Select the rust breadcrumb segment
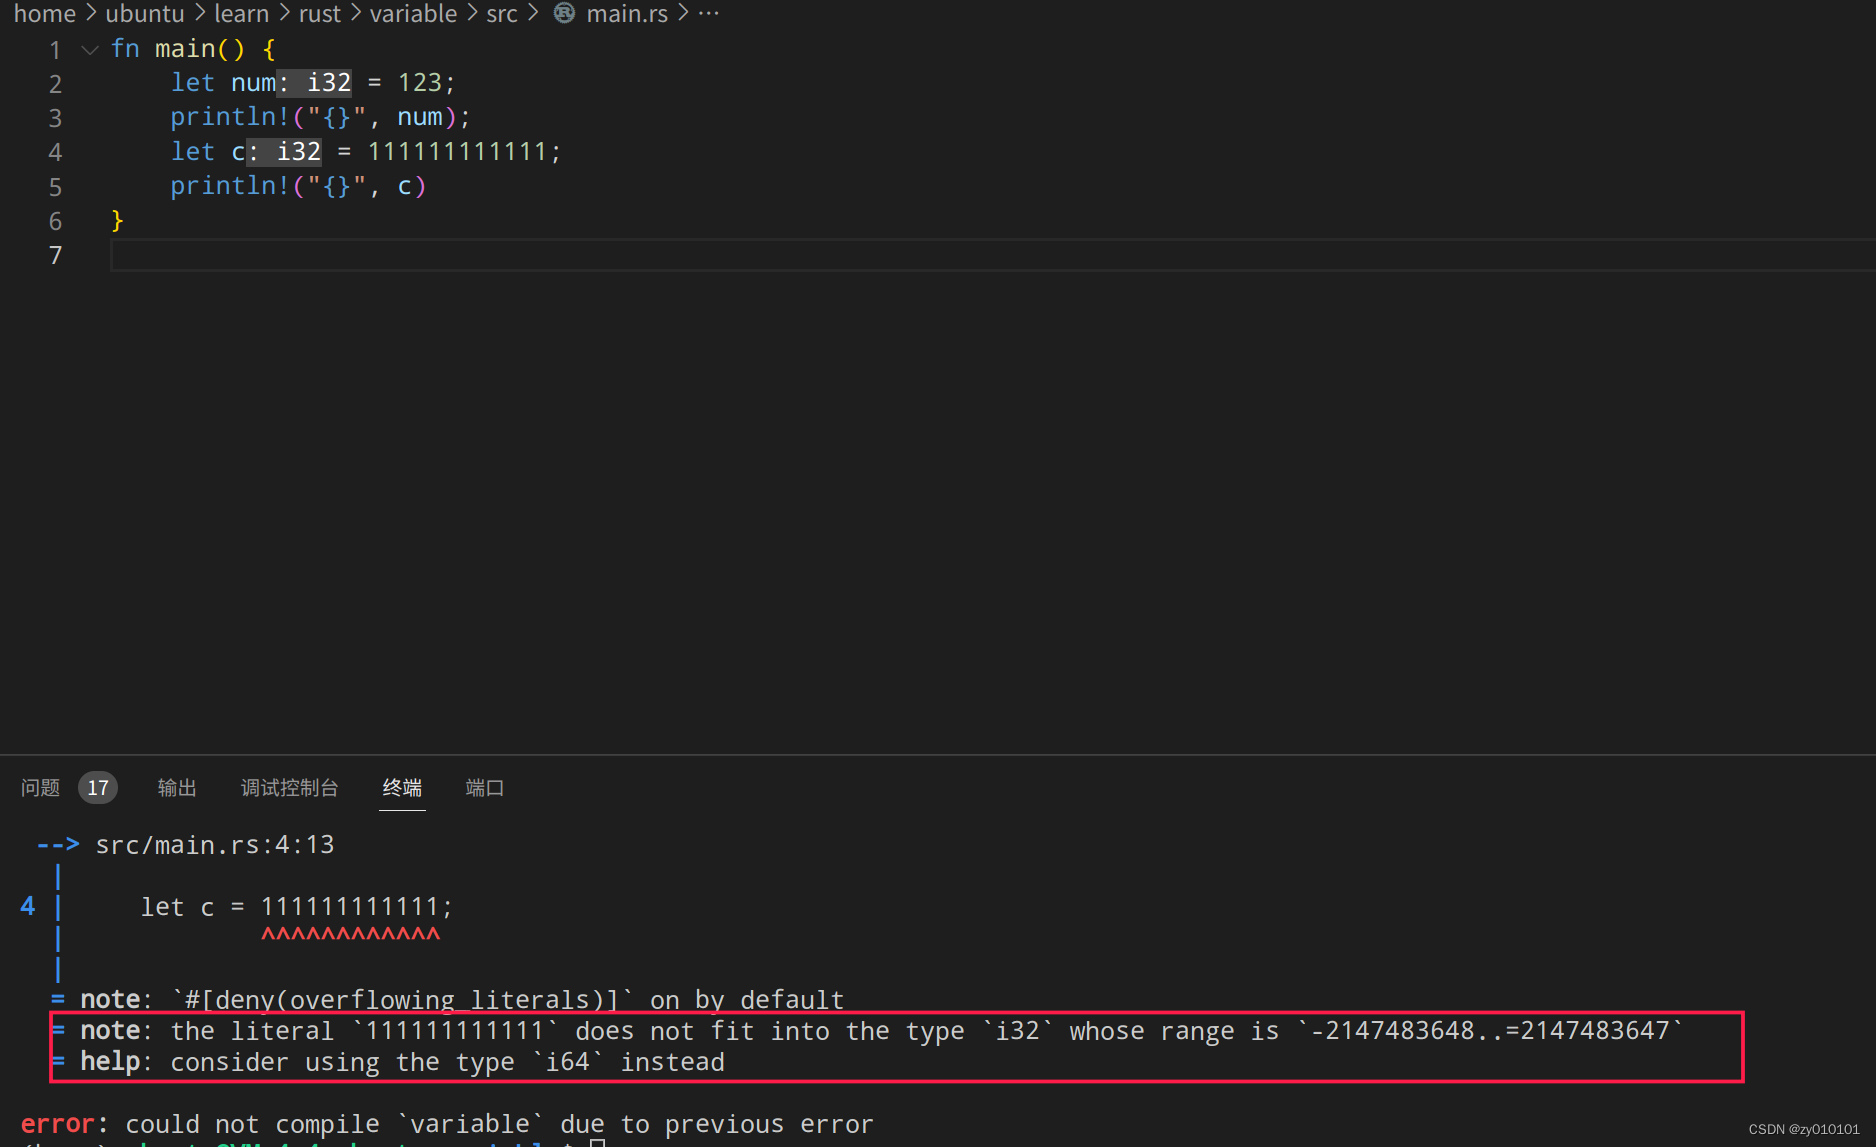 click(x=320, y=13)
